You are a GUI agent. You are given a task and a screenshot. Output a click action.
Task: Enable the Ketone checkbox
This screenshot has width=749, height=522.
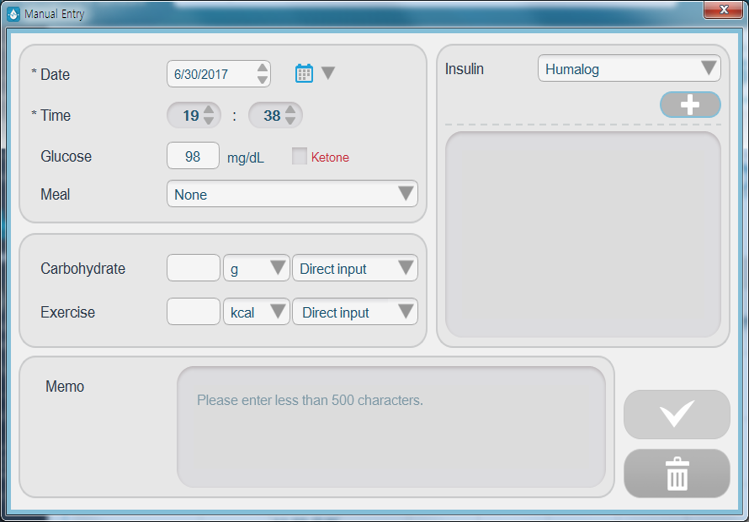tap(299, 157)
